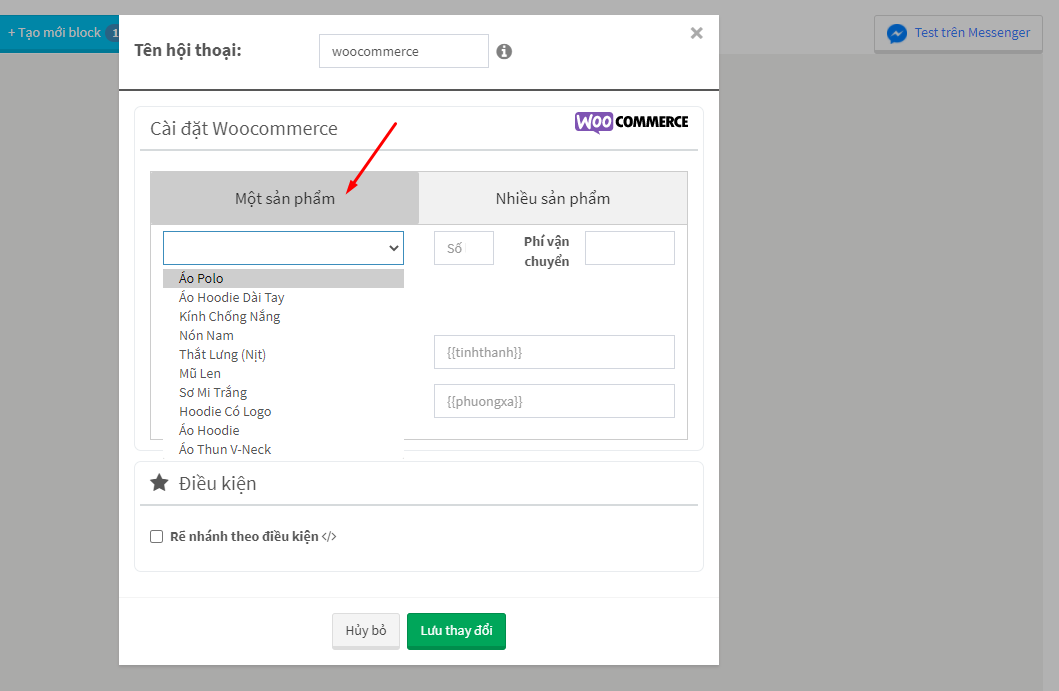The width and height of the screenshot is (1059, 691).
Task: Focus the Tên hội thoại input field
Action: tap(404, 51)
